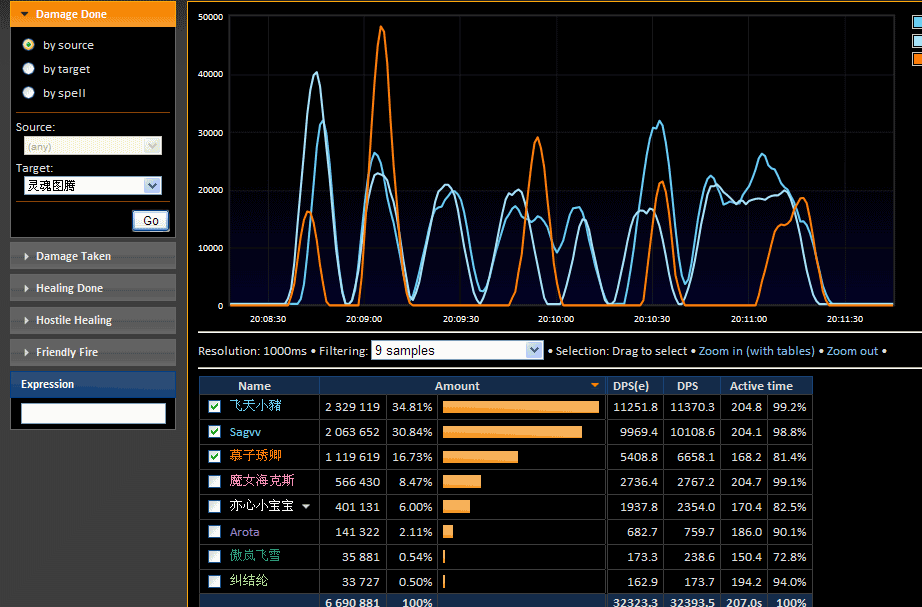Click the orange sort arrow in Amount header
This screenshot has width=922, height=607.
point(594,385)
